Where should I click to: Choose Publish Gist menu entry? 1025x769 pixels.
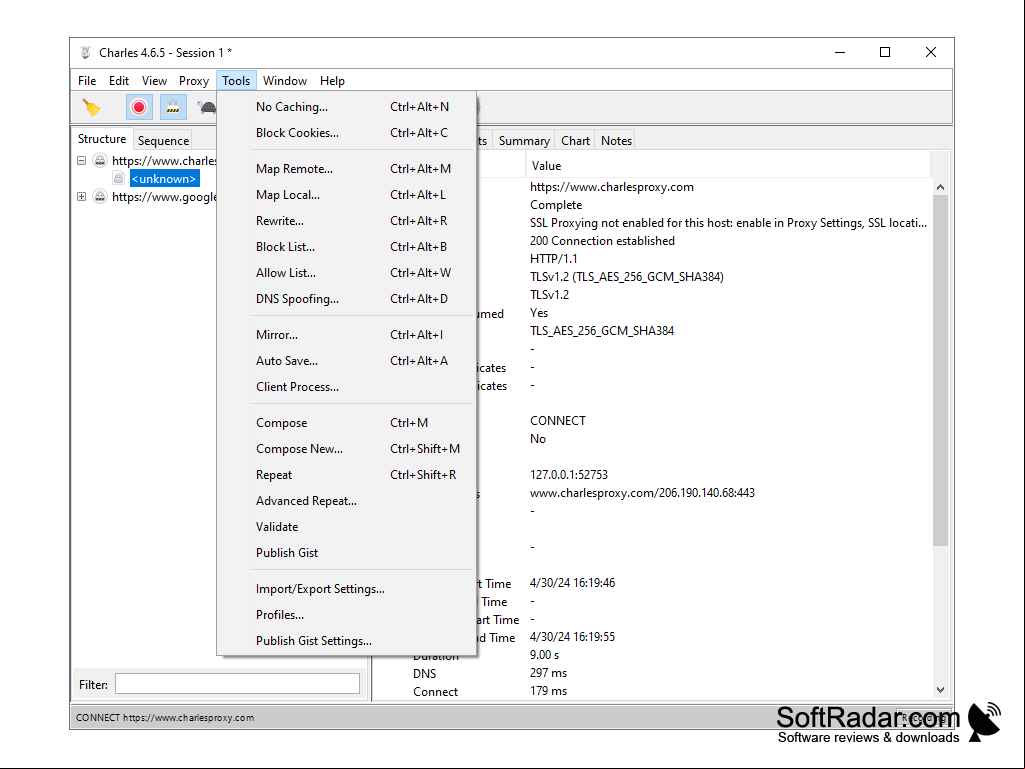coord(346,553)
